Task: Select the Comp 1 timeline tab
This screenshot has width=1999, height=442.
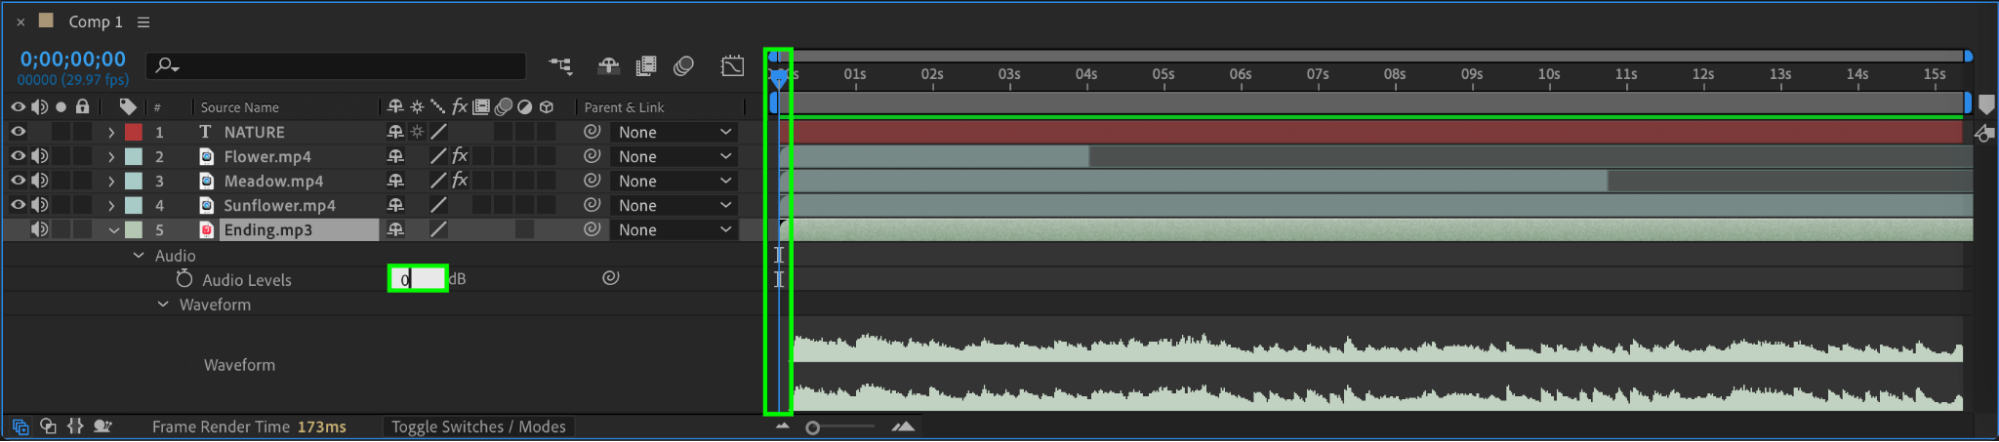Action: coord(95,22)
